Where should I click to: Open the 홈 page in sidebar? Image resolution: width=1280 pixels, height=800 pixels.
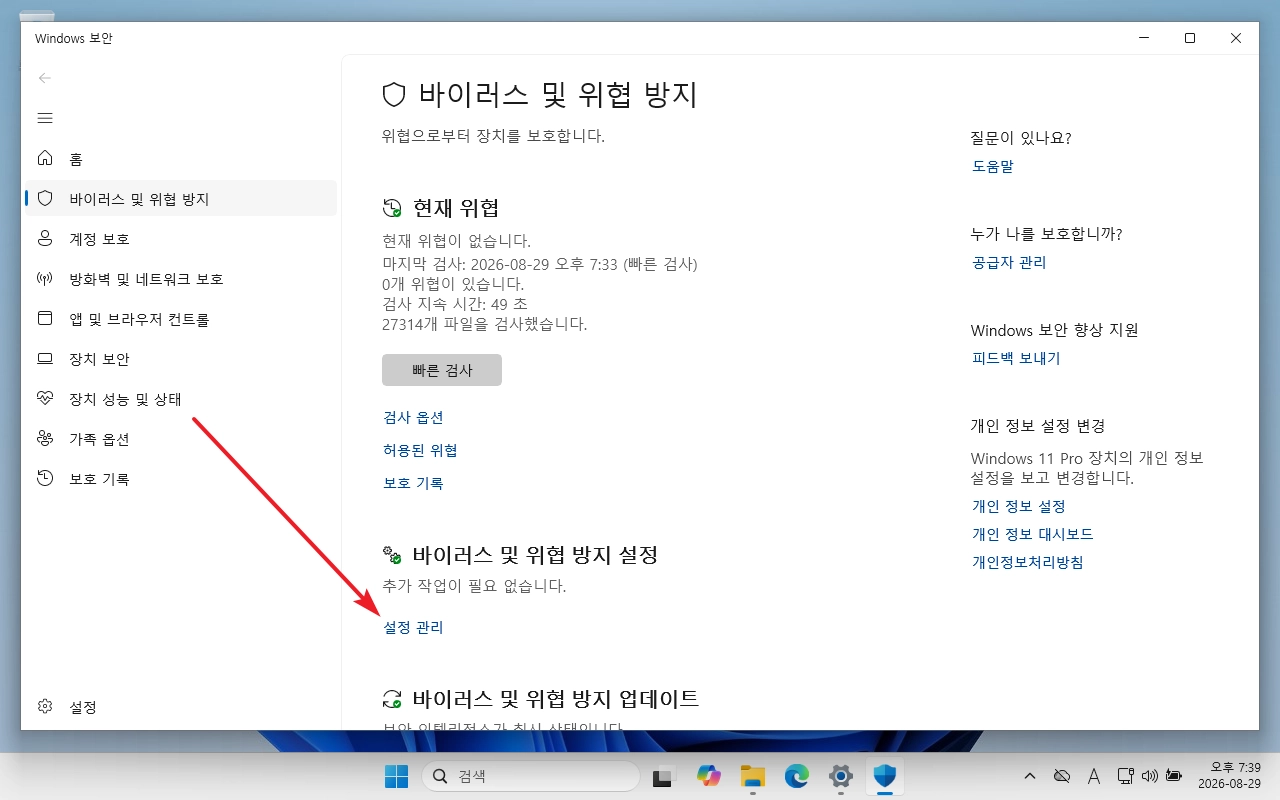181,159
